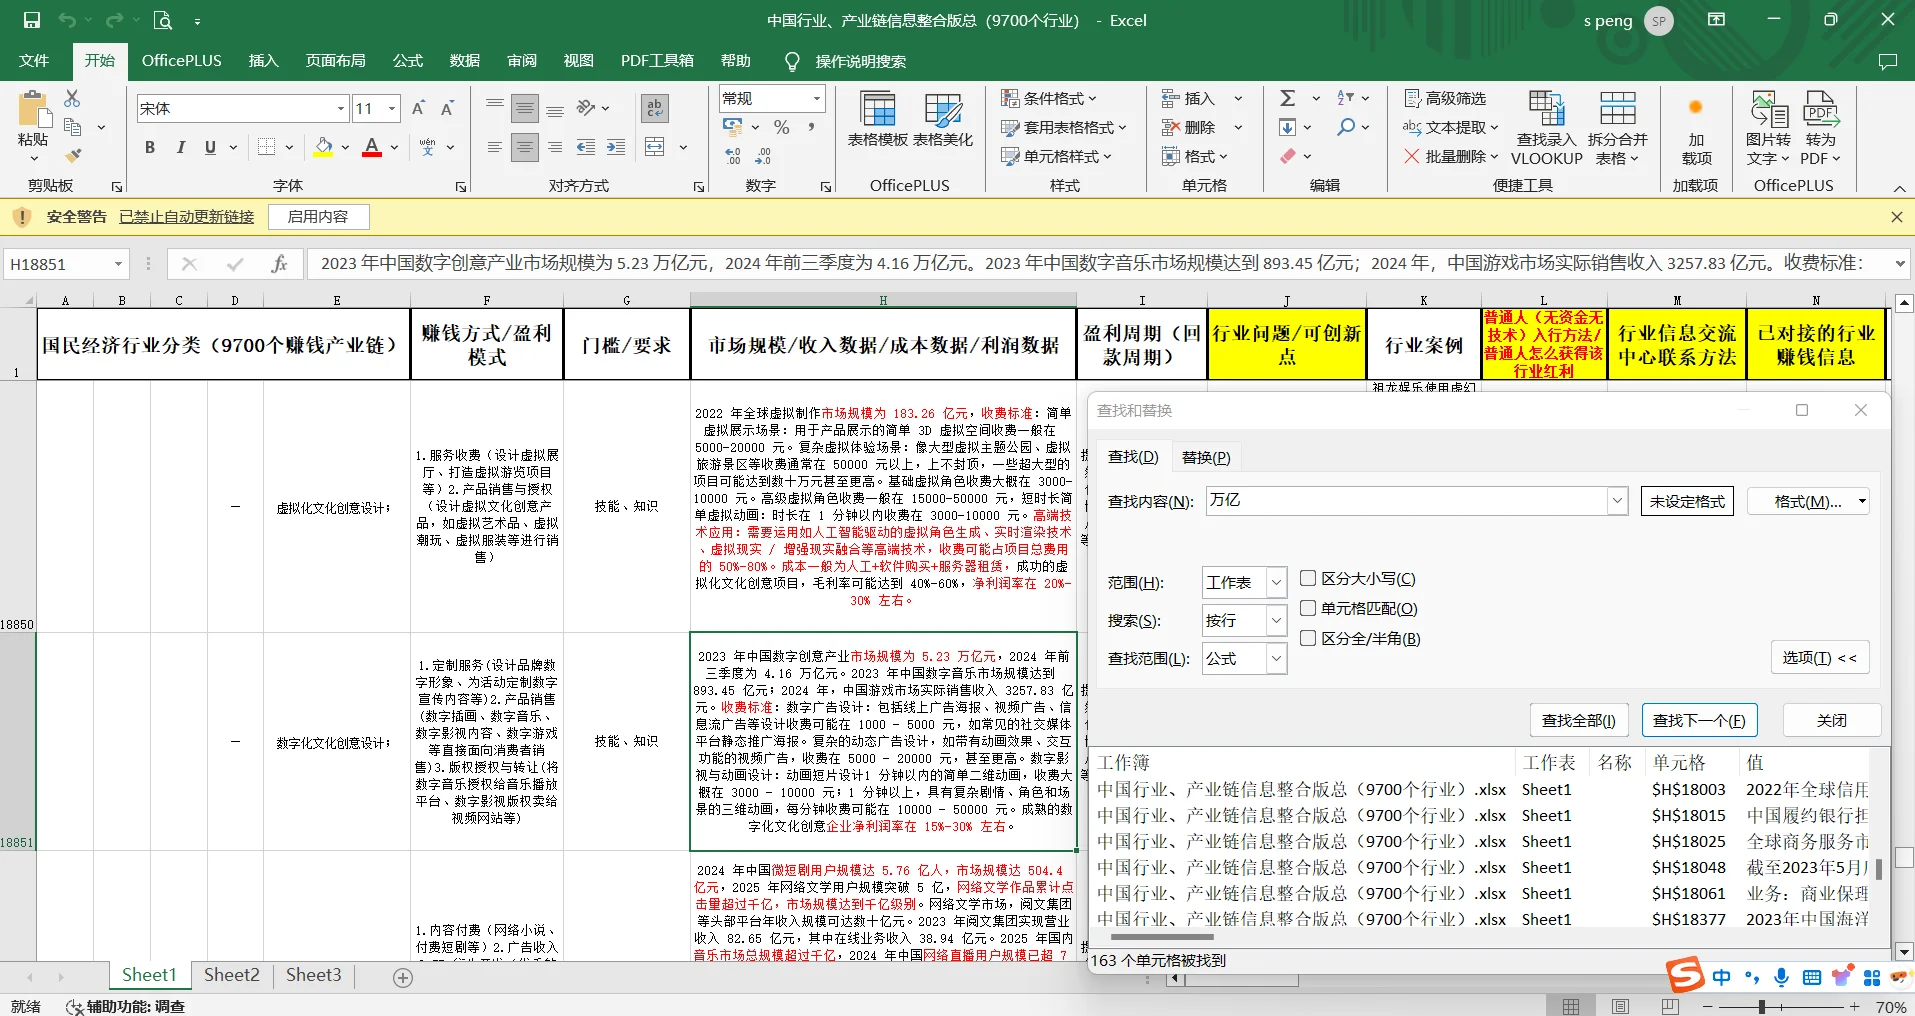Toggle Underline formatting
The image size is (1915, 1016).
click(210, 147)
